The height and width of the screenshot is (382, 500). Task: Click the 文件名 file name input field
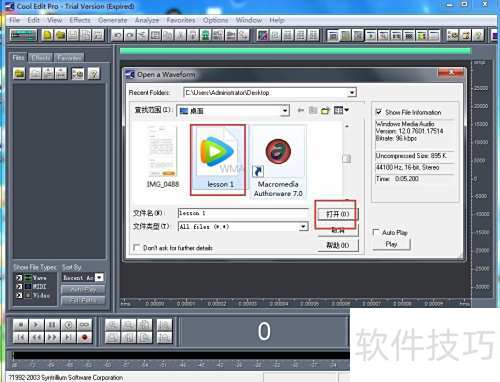click(243, 213)
